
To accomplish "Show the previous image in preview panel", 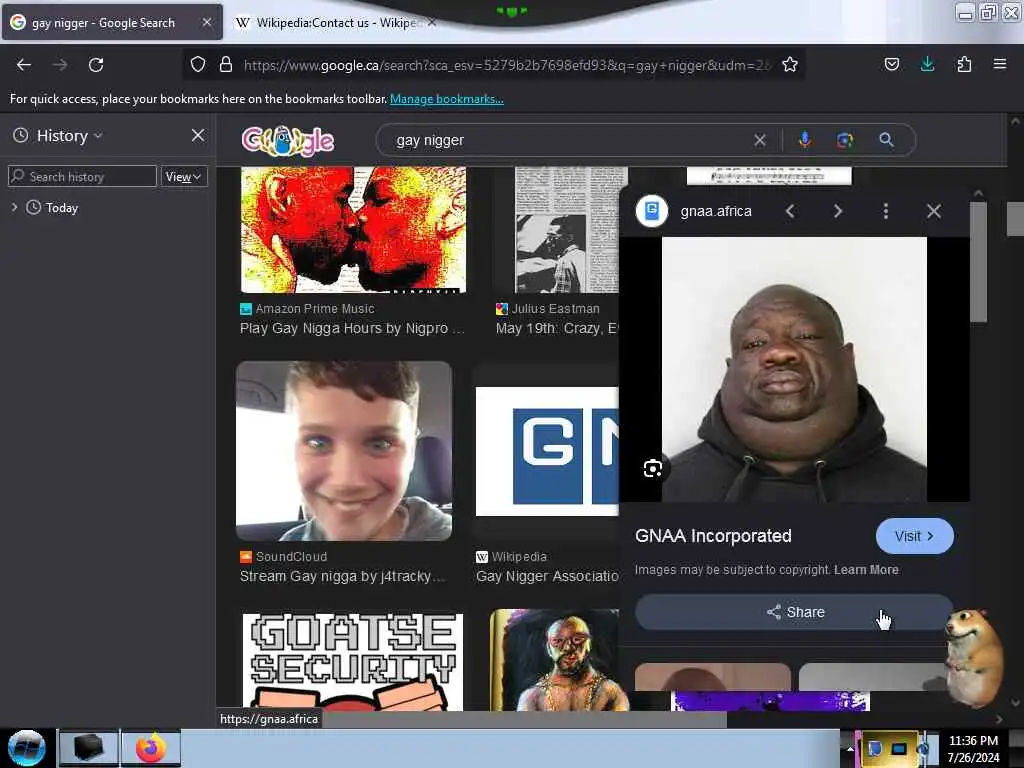I will (x=790, y=211).
